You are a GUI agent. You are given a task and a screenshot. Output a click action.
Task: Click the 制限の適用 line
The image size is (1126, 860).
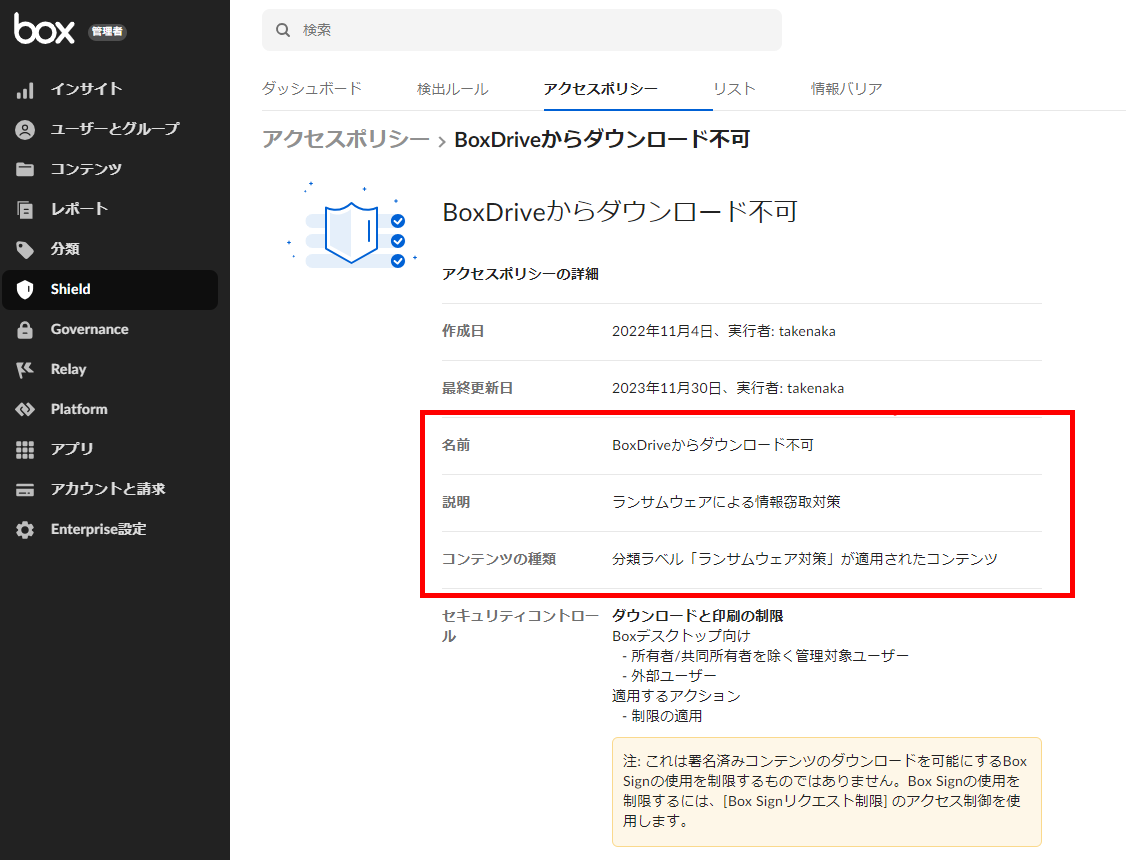(662, 716)
